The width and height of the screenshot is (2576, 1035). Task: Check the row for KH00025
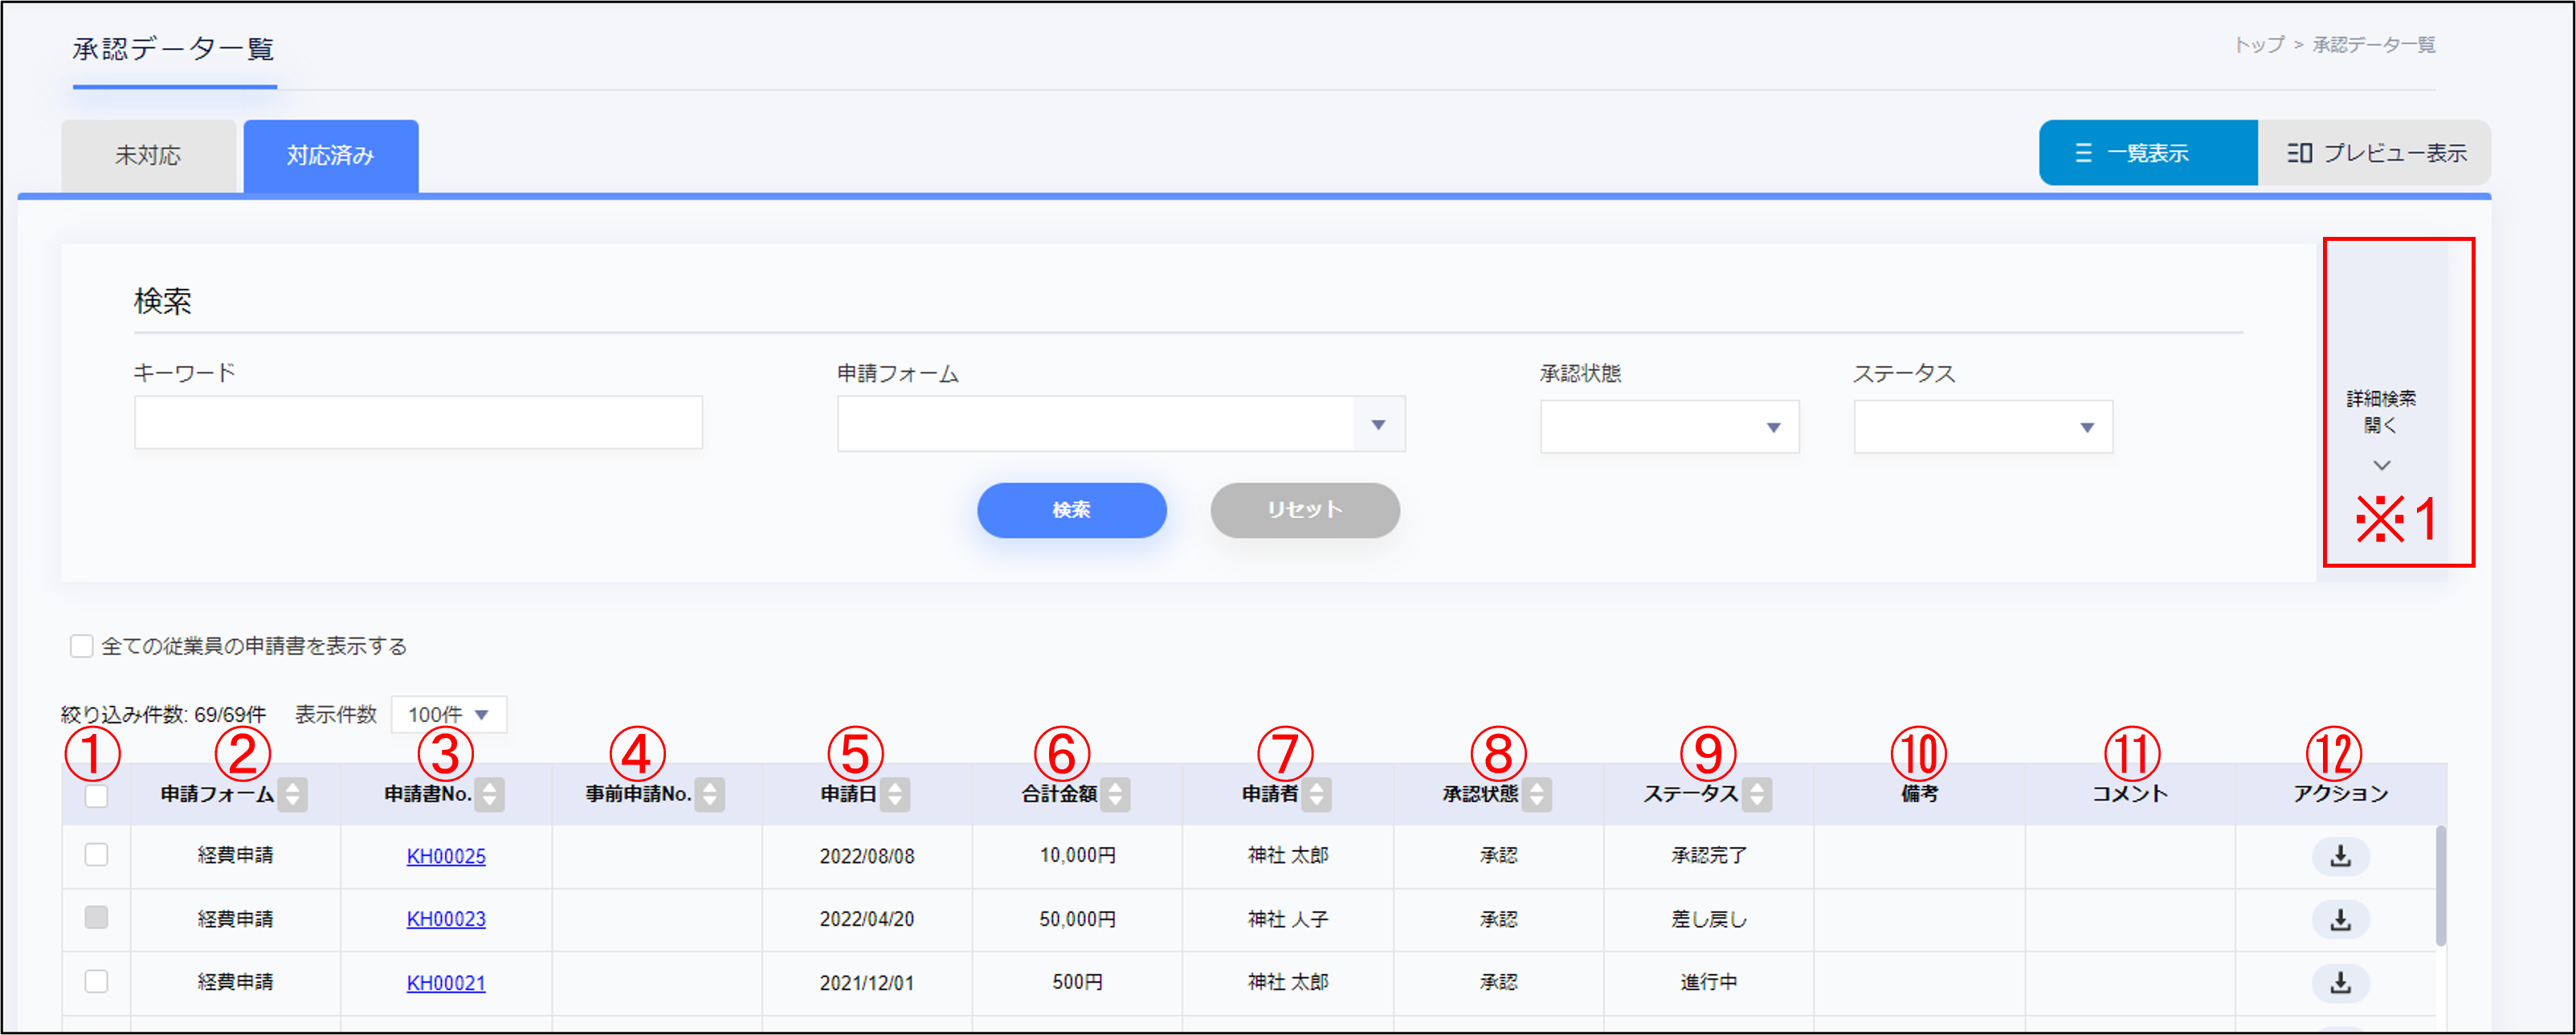96,854
